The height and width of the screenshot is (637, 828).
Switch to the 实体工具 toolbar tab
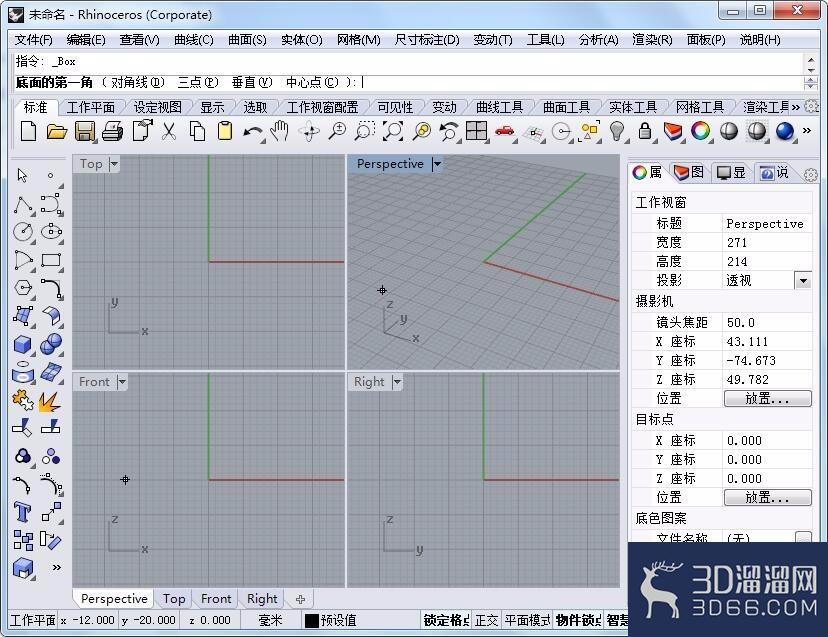(633, 107)
